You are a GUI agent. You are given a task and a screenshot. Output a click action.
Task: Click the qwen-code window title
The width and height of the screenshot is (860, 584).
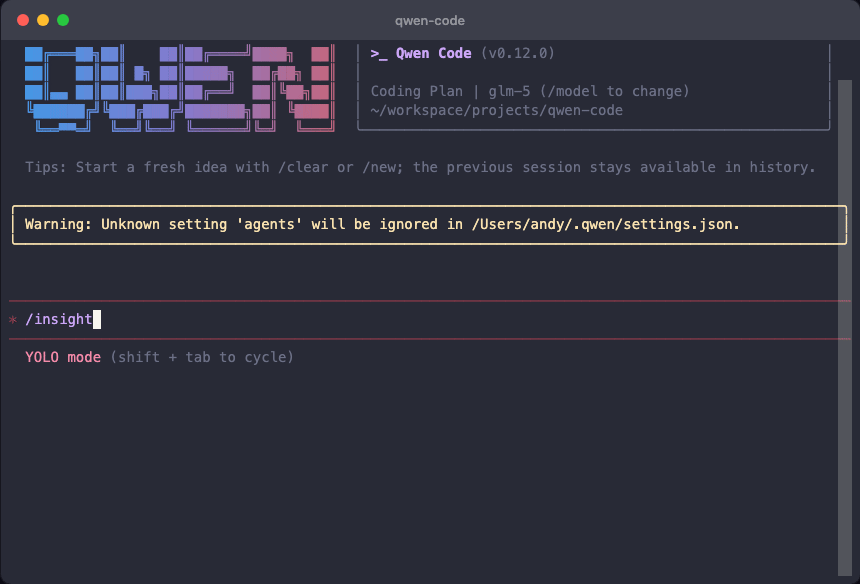coord(430,20)
